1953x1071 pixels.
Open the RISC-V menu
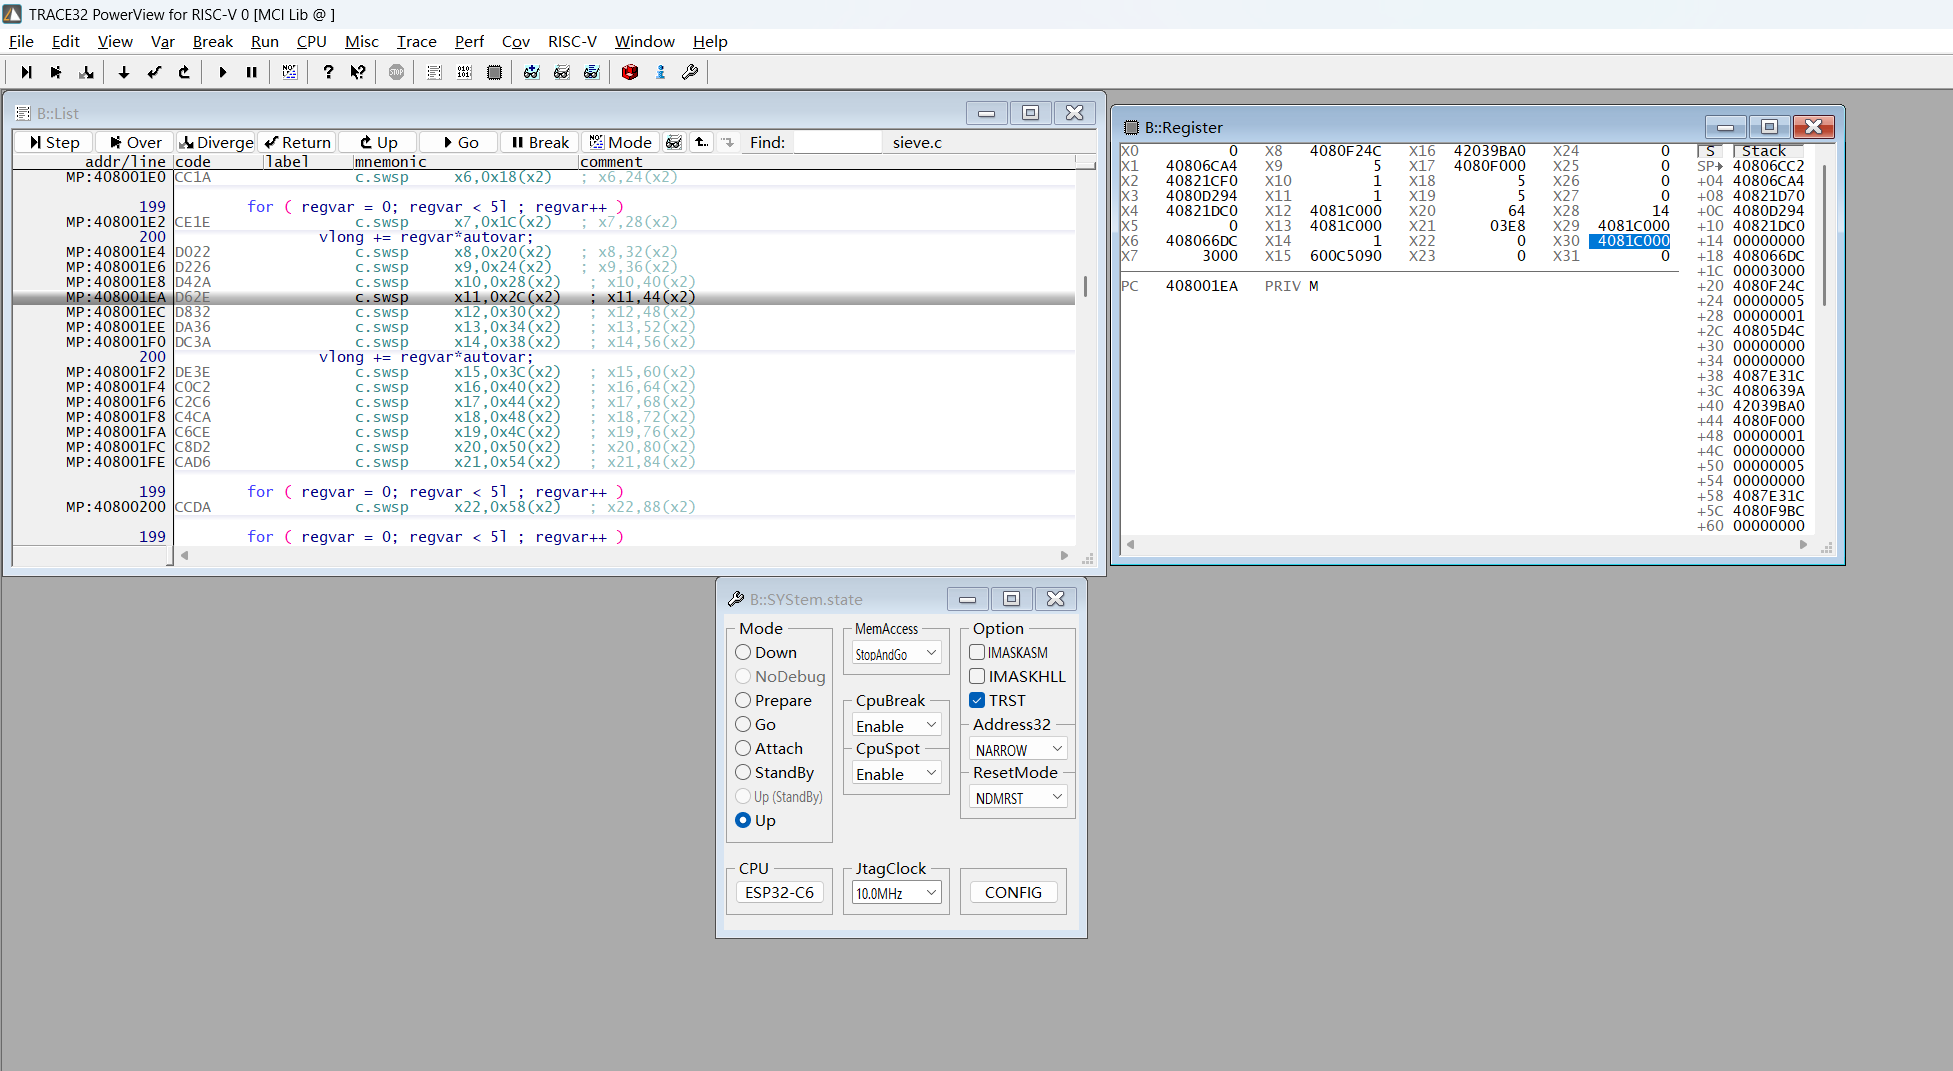[x=572, y=42]
